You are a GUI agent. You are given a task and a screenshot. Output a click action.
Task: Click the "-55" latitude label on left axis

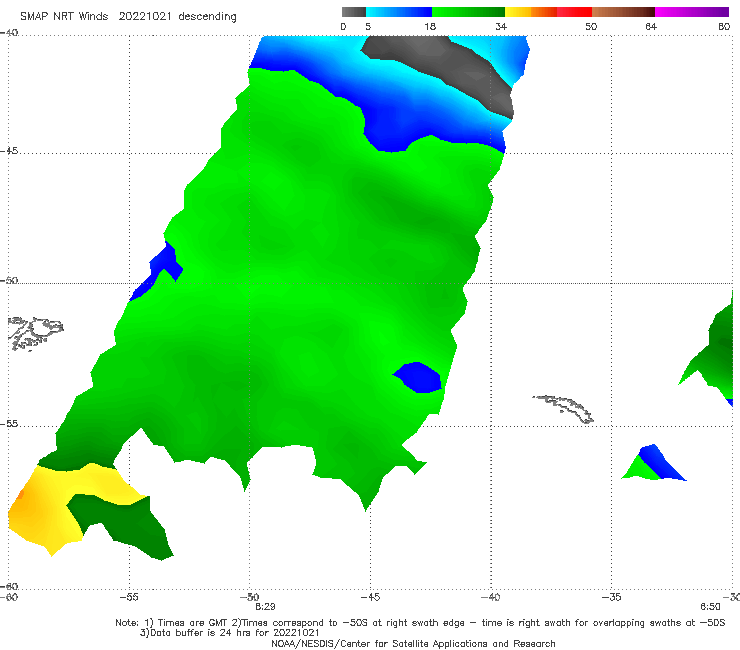(x=9, y=423)
